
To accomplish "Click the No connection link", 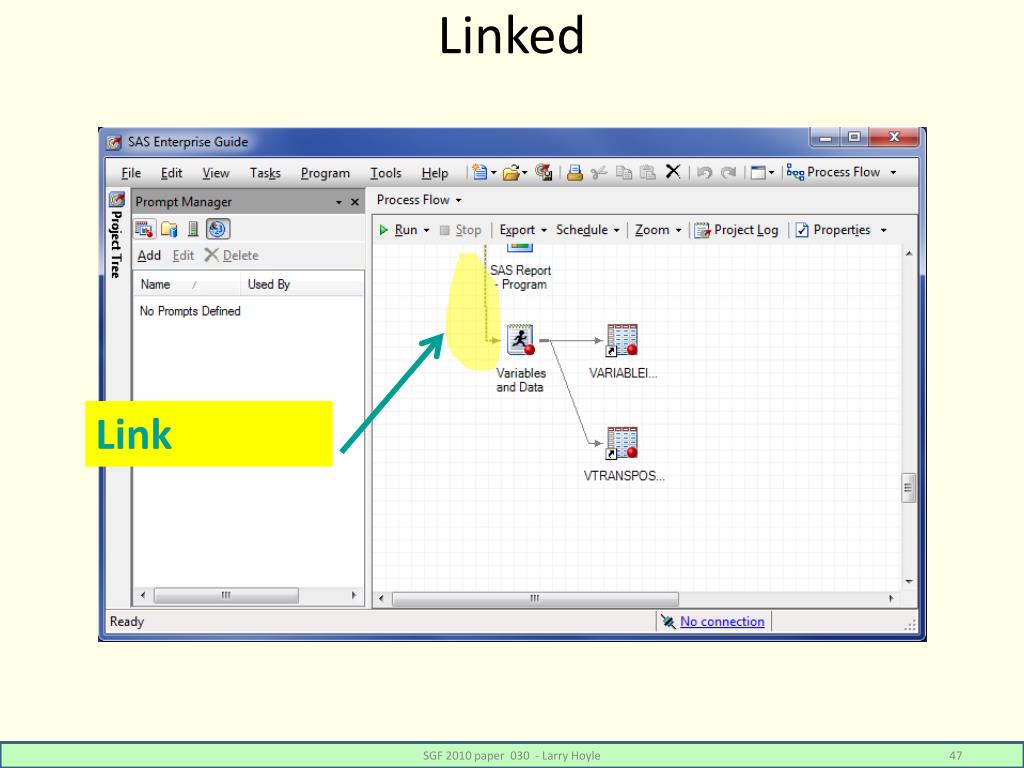I will tap(722, 622).
